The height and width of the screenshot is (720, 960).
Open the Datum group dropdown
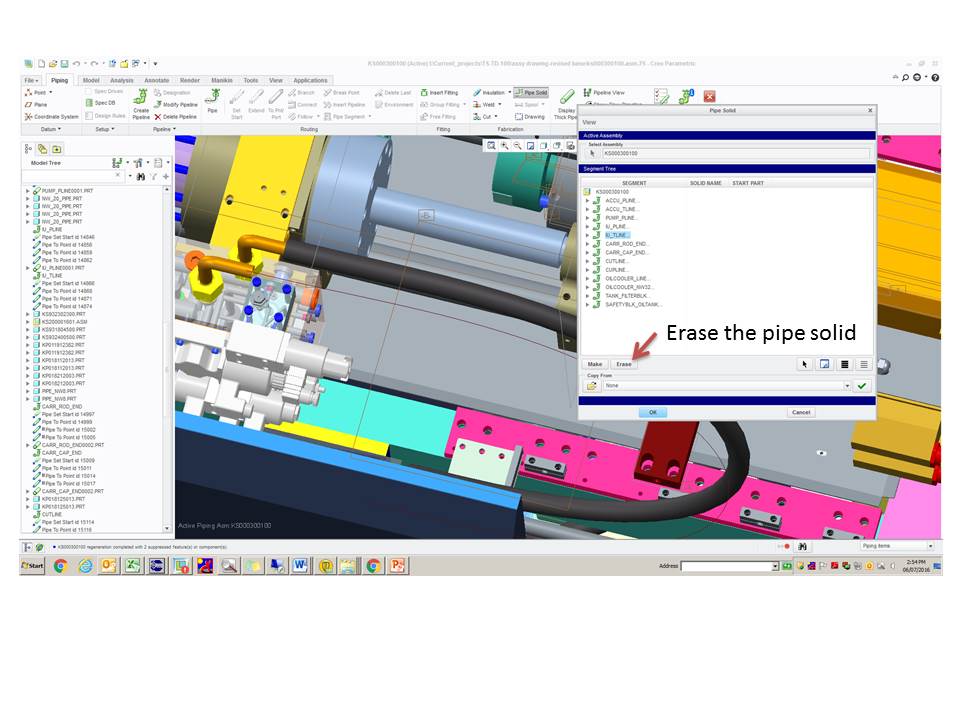51,129
